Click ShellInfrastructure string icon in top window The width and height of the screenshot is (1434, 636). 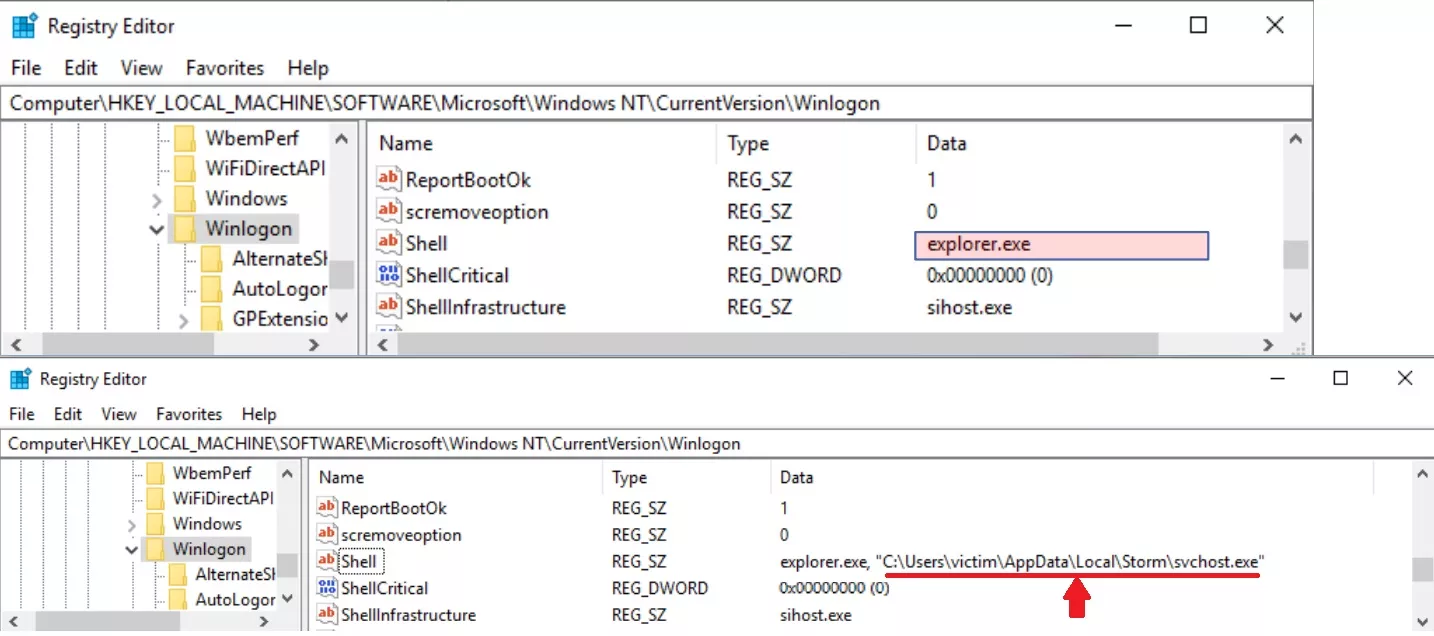click(x=388, y=307)
